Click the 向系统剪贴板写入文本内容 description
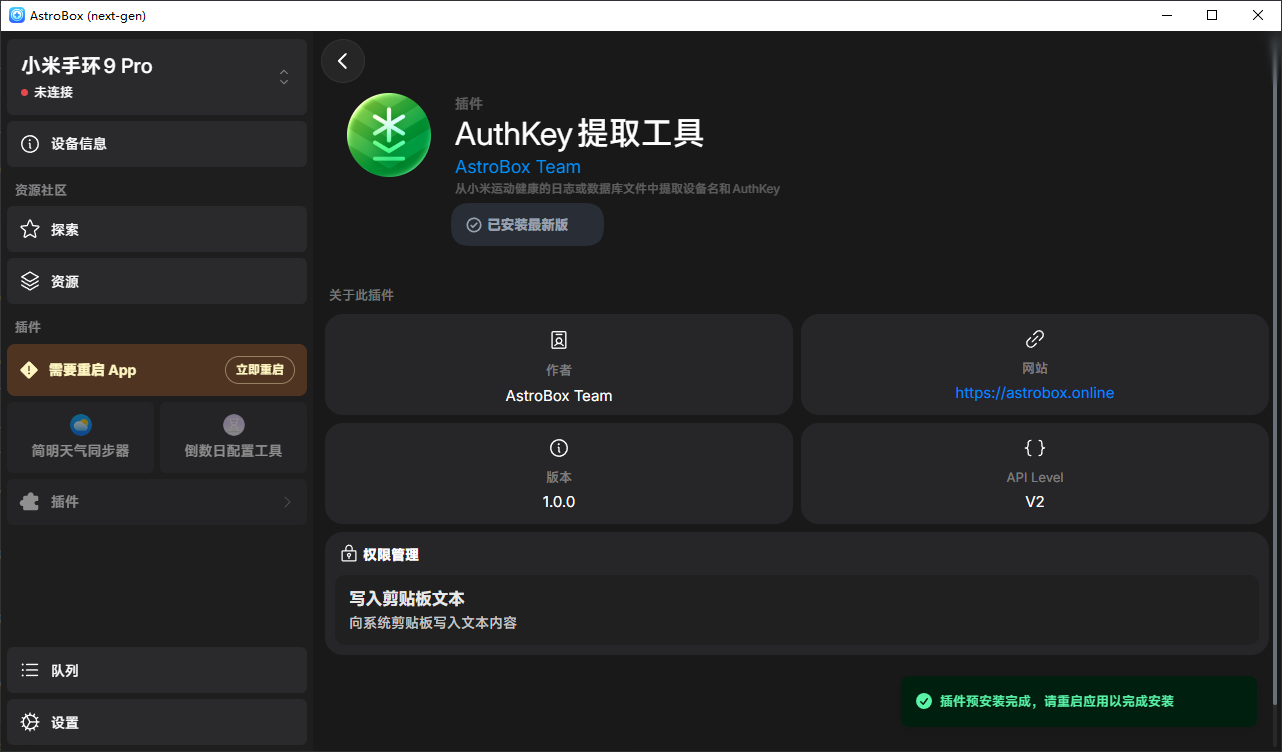Screen dimensions: 1282x752 coord(433,623)
